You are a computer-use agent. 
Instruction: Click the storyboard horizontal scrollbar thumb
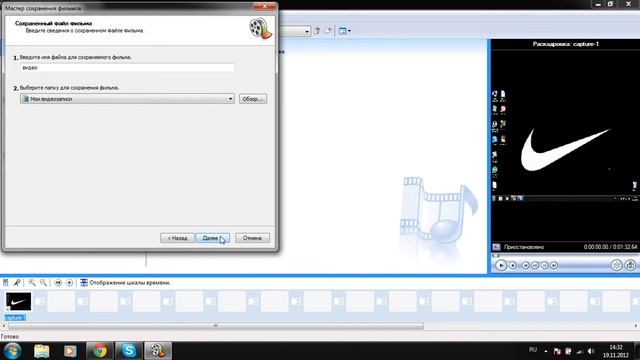tap(216, 326)
